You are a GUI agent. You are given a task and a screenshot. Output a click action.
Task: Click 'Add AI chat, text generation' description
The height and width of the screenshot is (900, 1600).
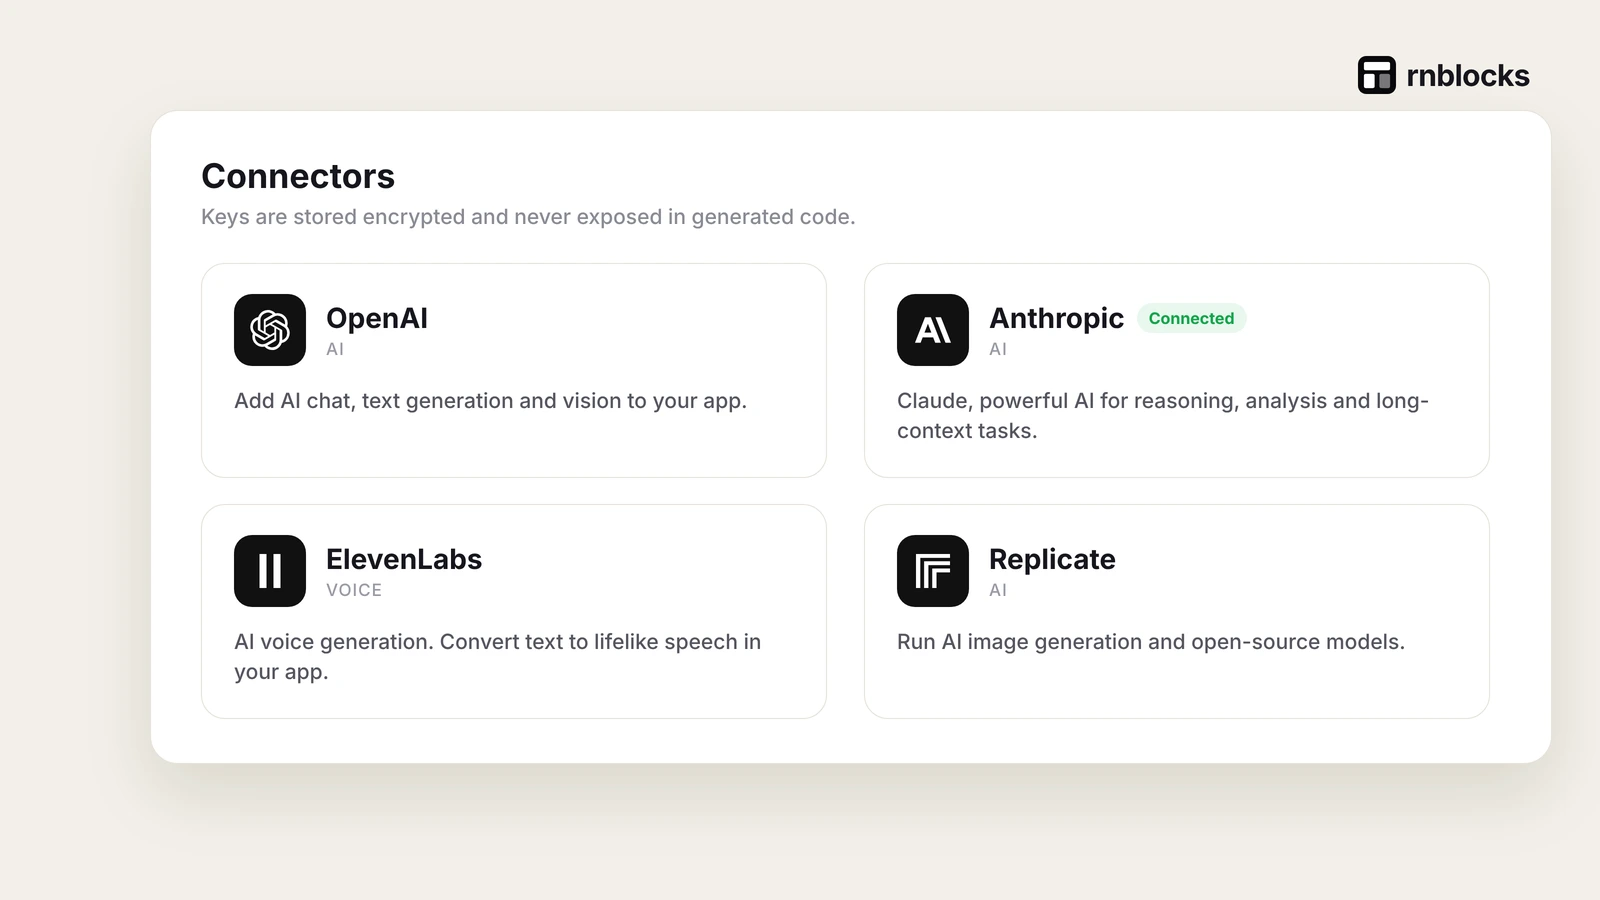click(x=490, y=401)
